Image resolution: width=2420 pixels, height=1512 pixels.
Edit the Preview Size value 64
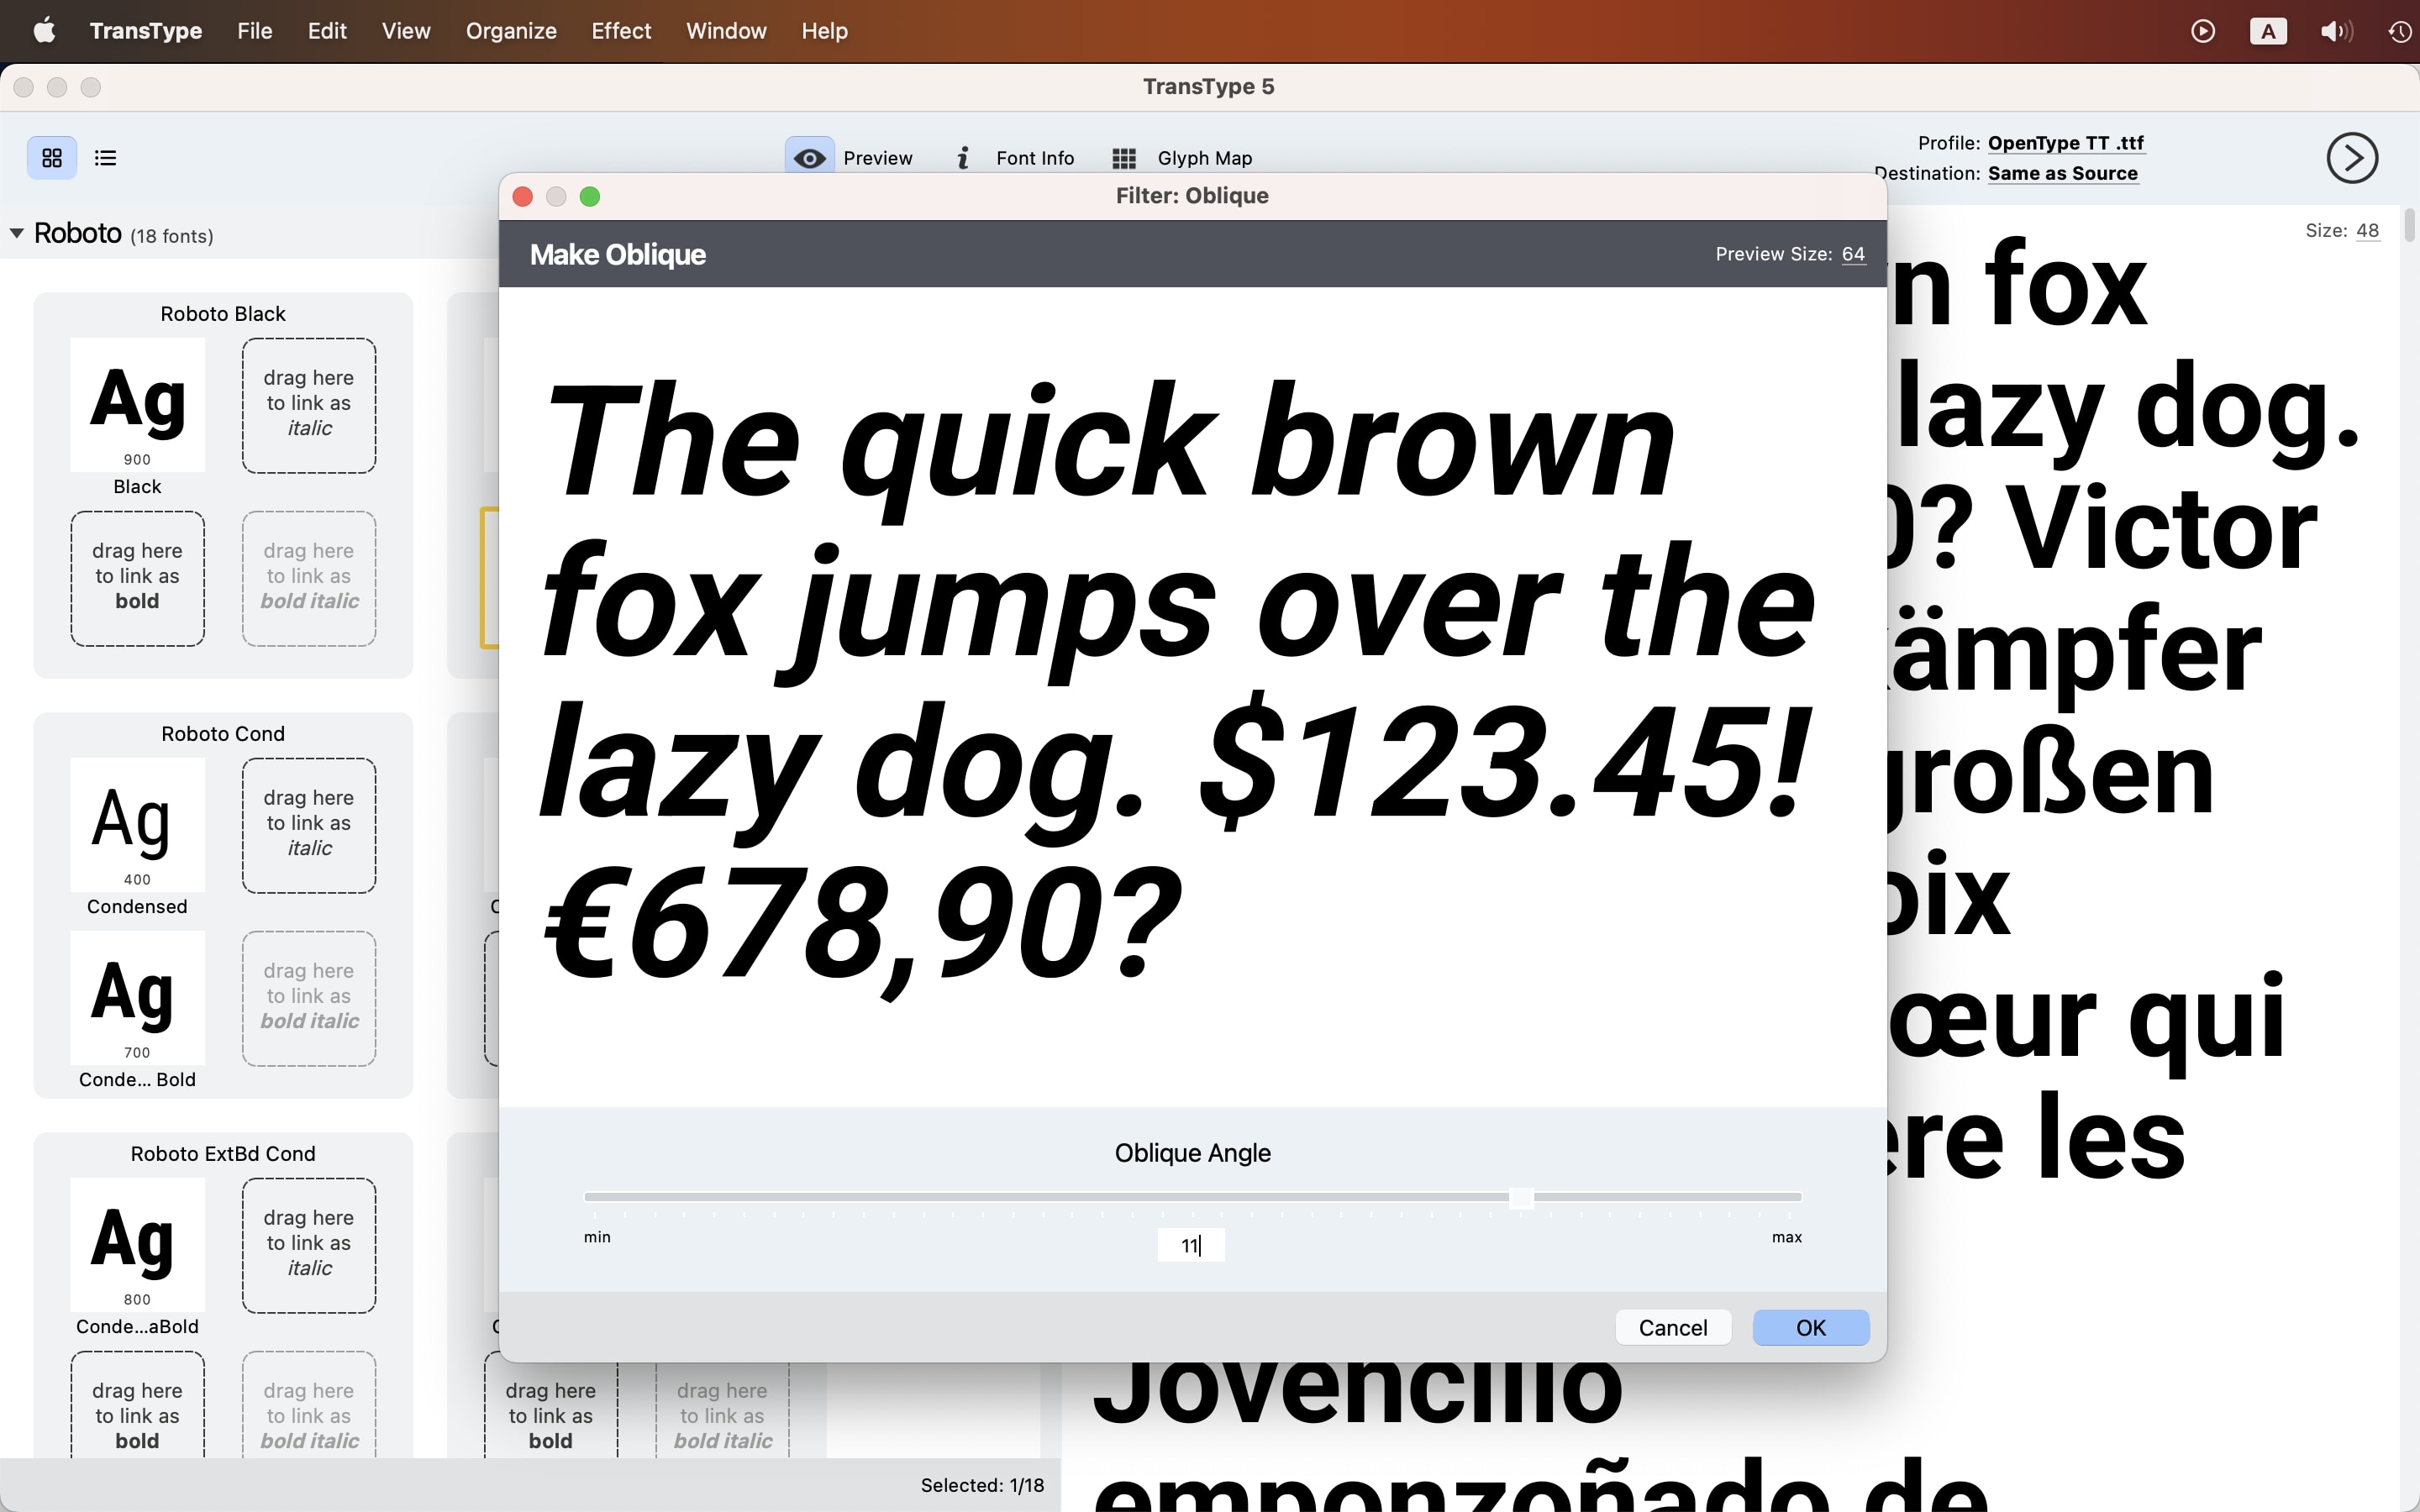click(1853, 254)
